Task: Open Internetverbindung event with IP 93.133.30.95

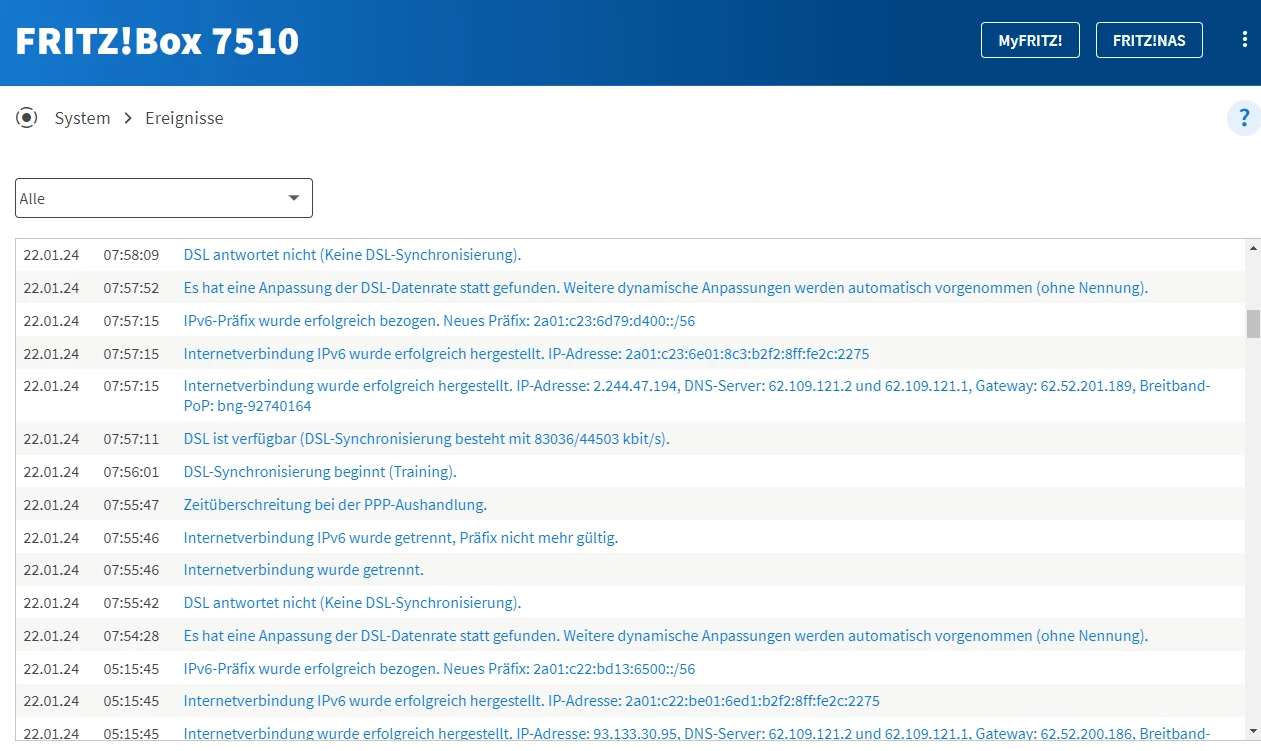Action: point(697,734)
